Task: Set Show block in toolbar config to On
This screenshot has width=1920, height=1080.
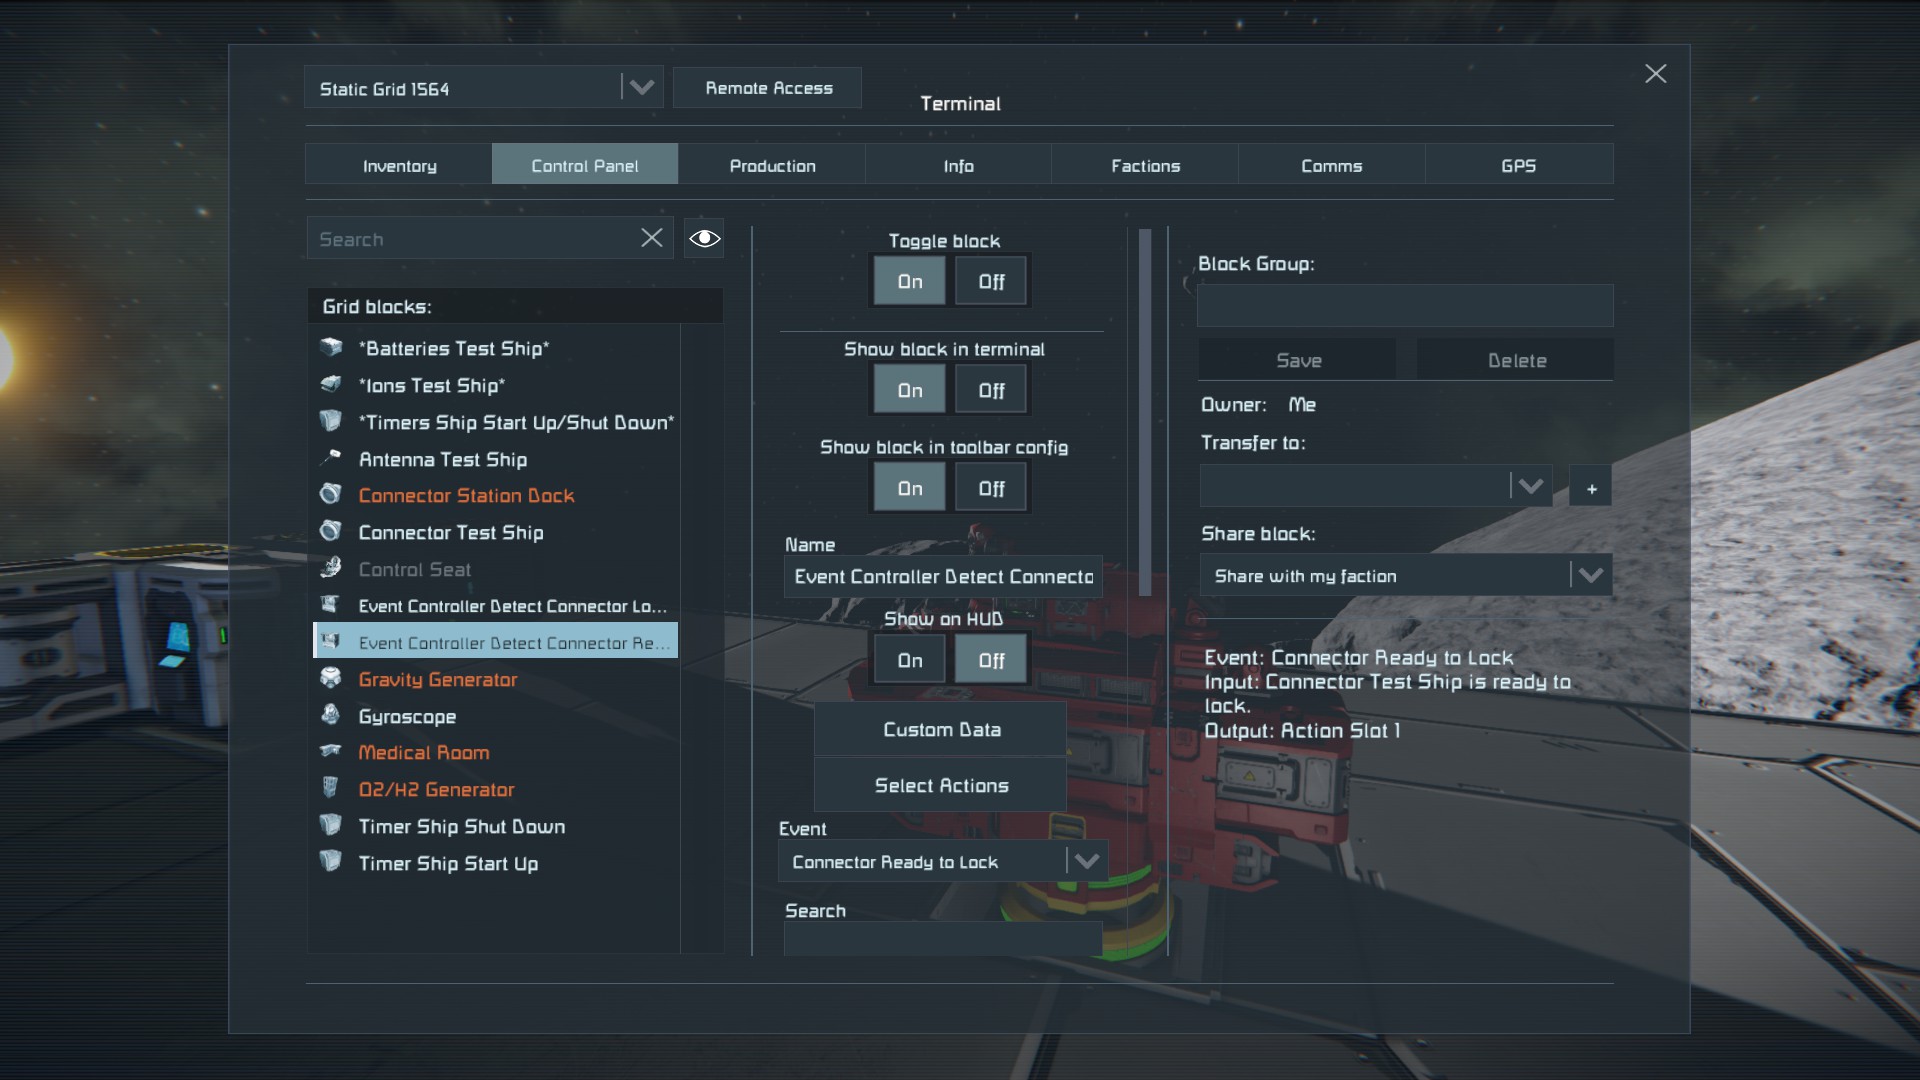Action: (910, 488)
